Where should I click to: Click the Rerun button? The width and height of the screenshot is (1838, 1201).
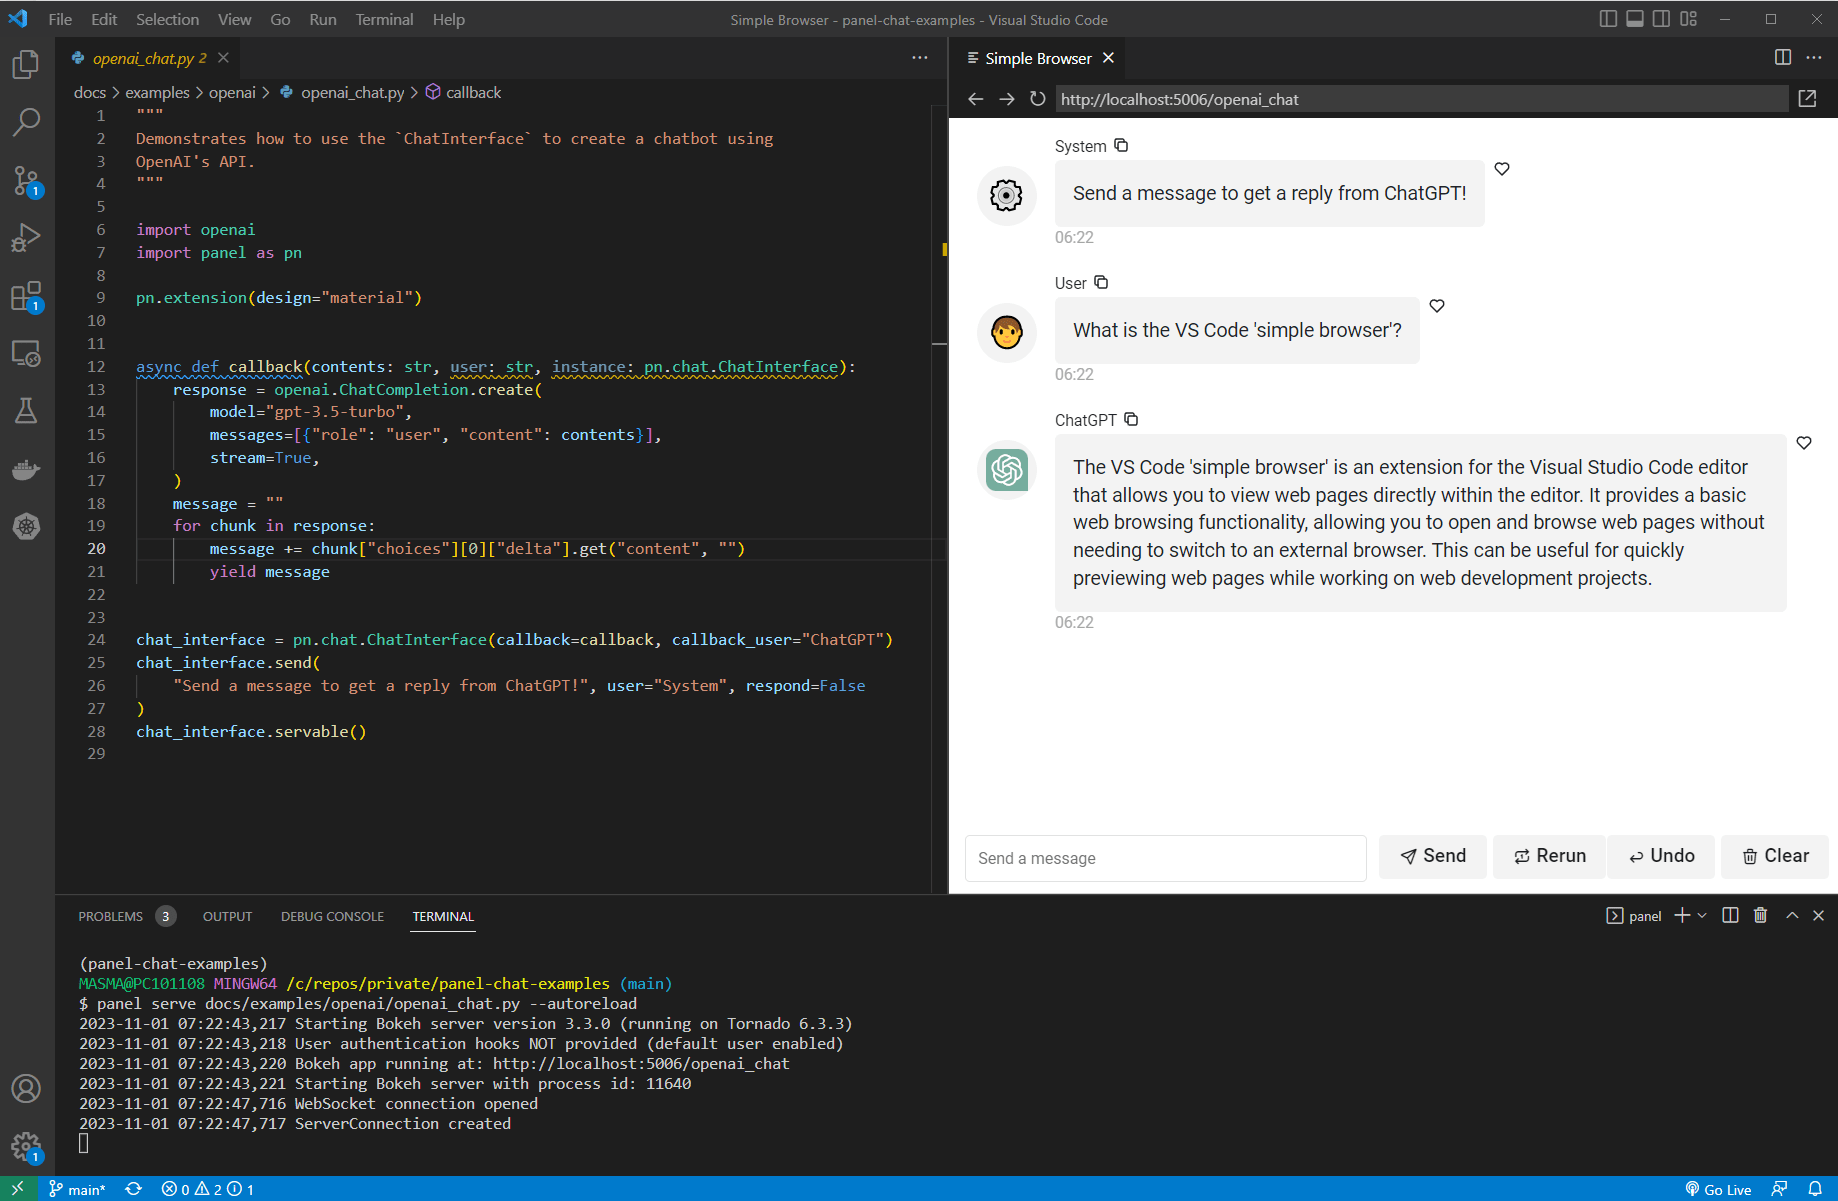click(x=1549, y=857)
